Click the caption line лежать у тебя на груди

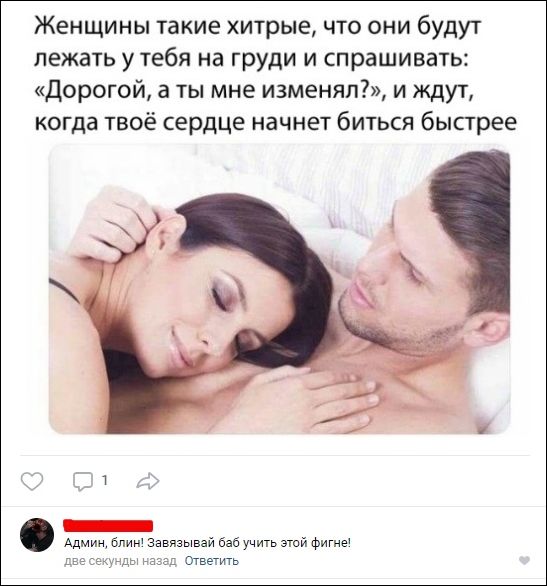(167, 60)
